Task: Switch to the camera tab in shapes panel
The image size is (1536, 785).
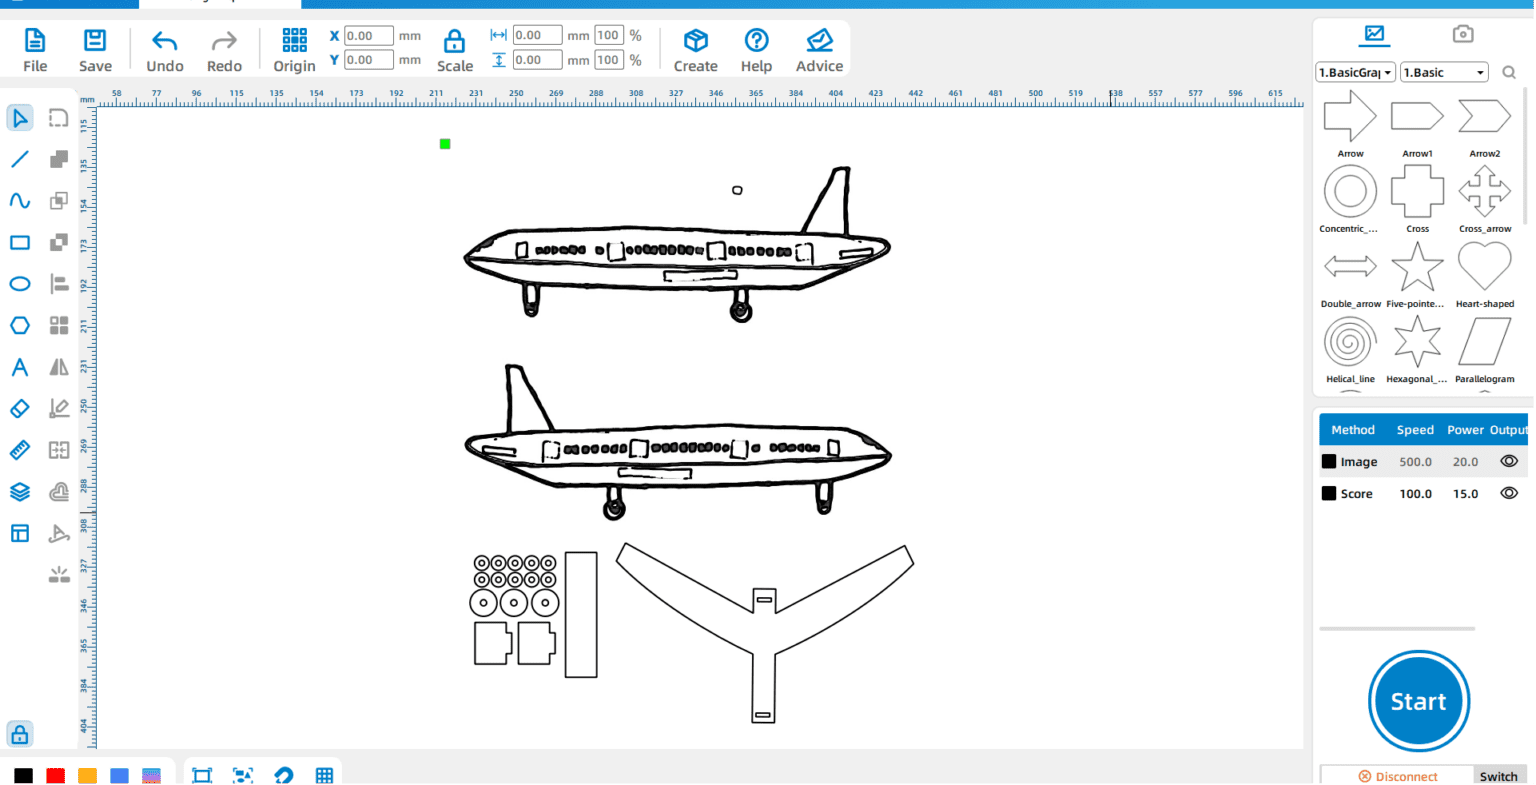Action: [1463, 33]
